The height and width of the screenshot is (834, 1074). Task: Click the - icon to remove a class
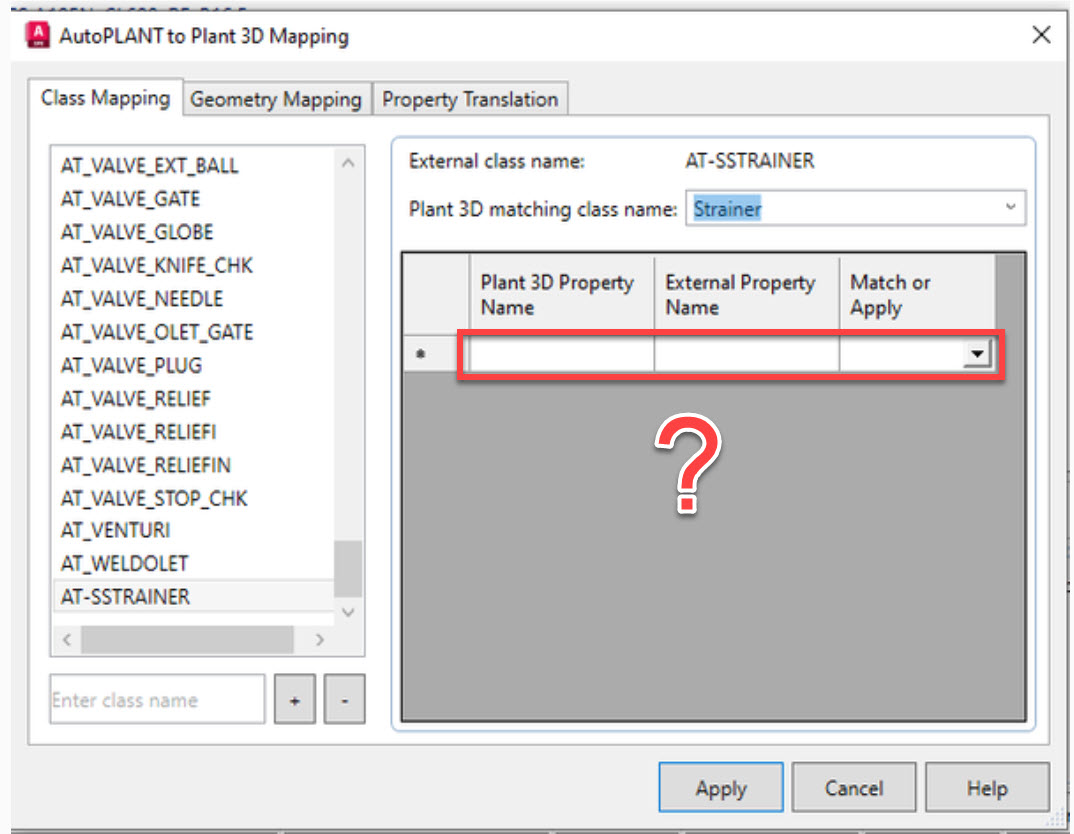pos(344,699)
